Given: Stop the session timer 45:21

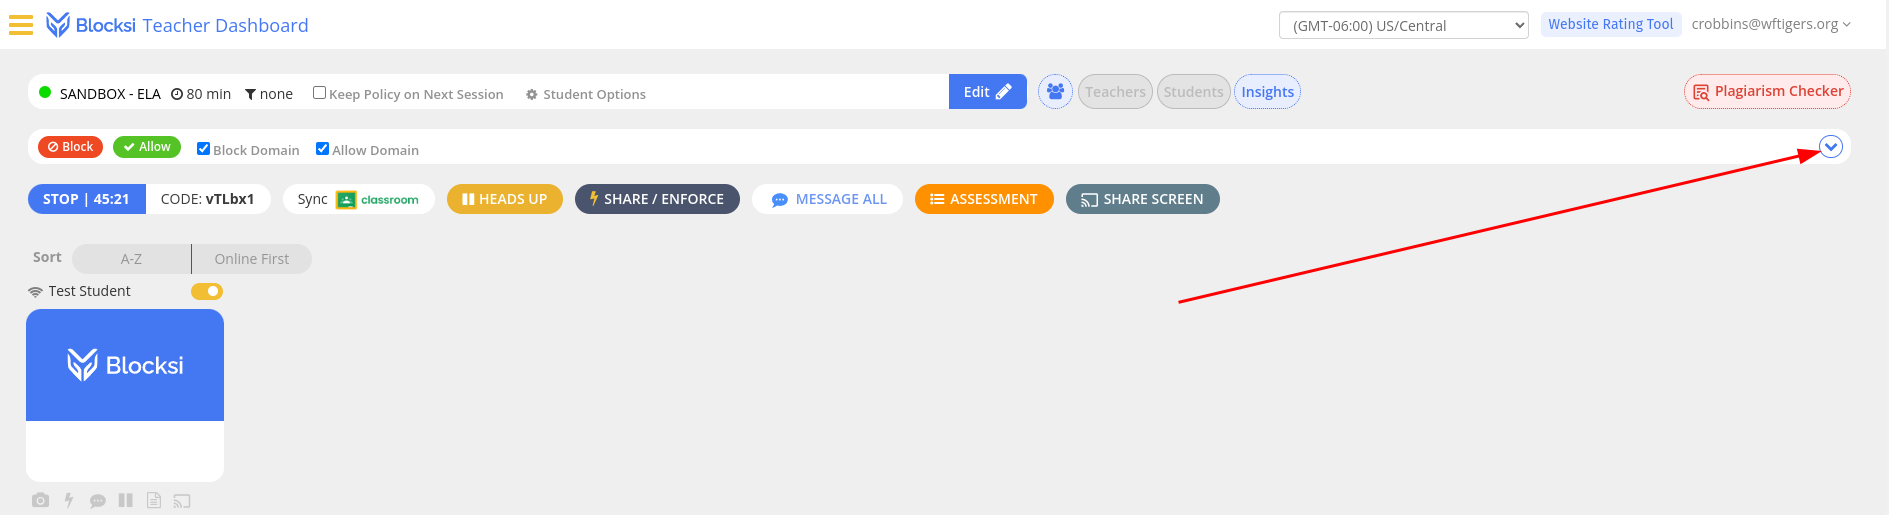Looking at the screenshot, I should point(86,199).
